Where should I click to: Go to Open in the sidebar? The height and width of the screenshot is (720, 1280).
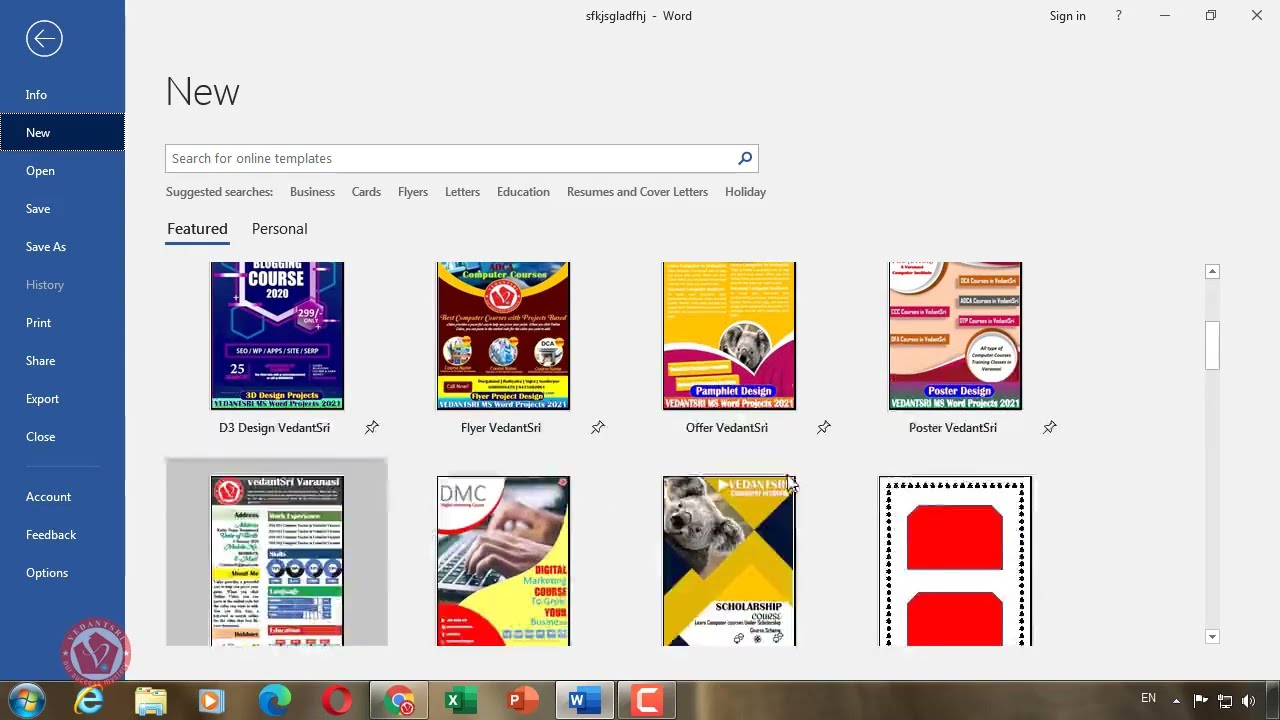(x=62, y=171)
